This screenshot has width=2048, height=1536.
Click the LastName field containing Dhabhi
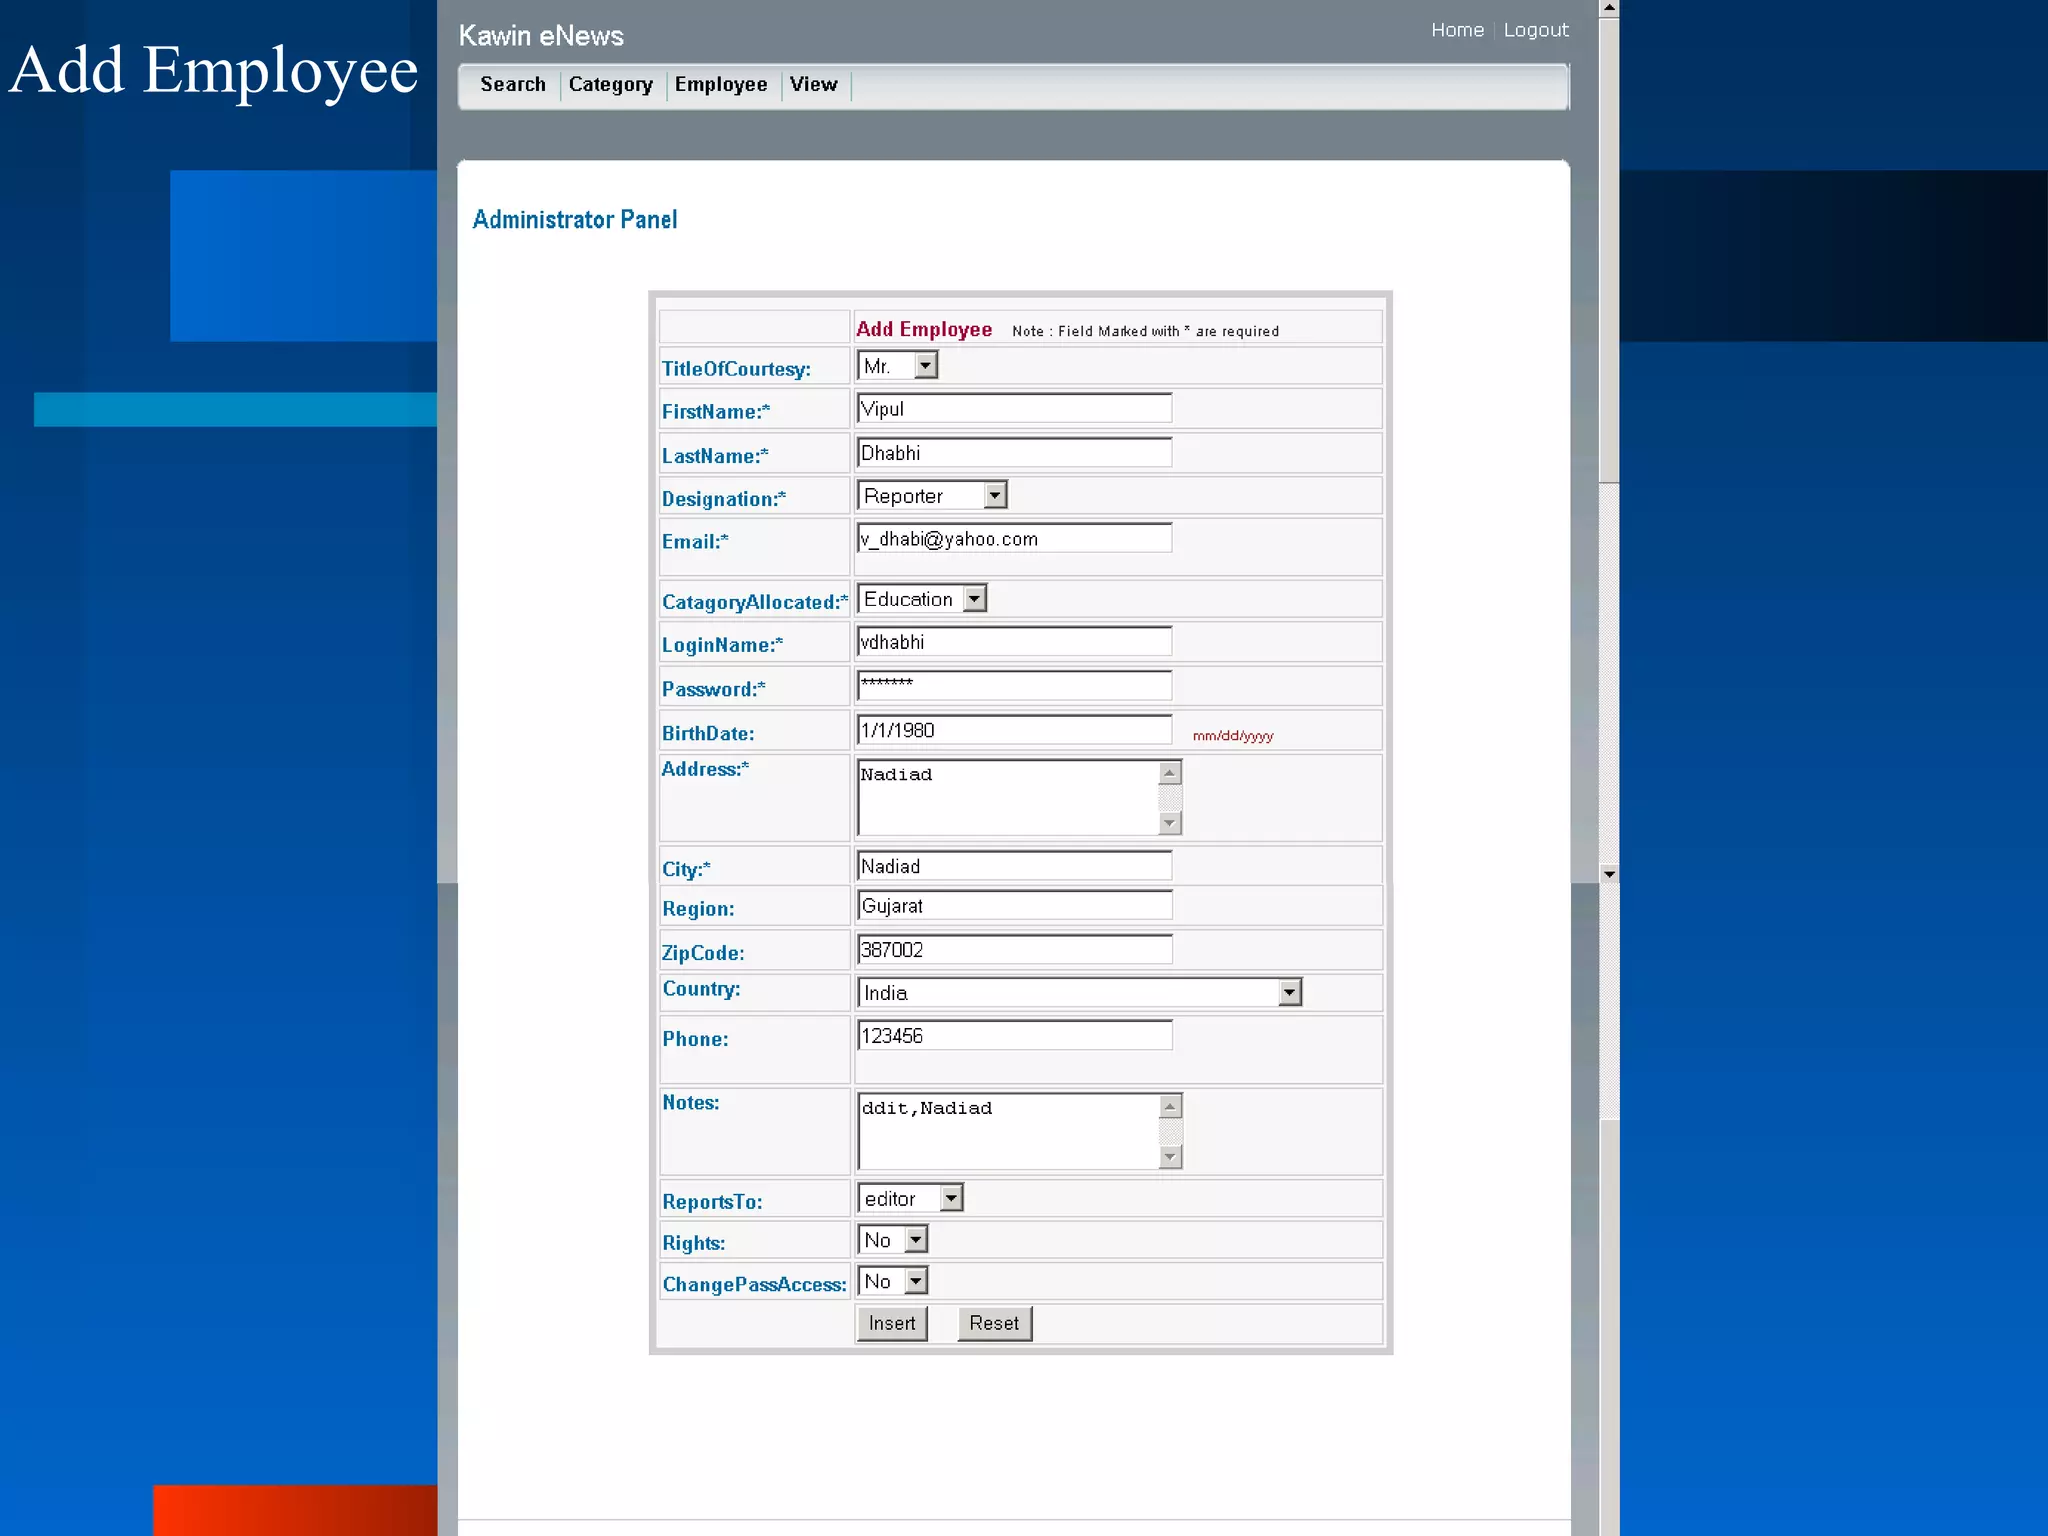tap(1014, 452)
